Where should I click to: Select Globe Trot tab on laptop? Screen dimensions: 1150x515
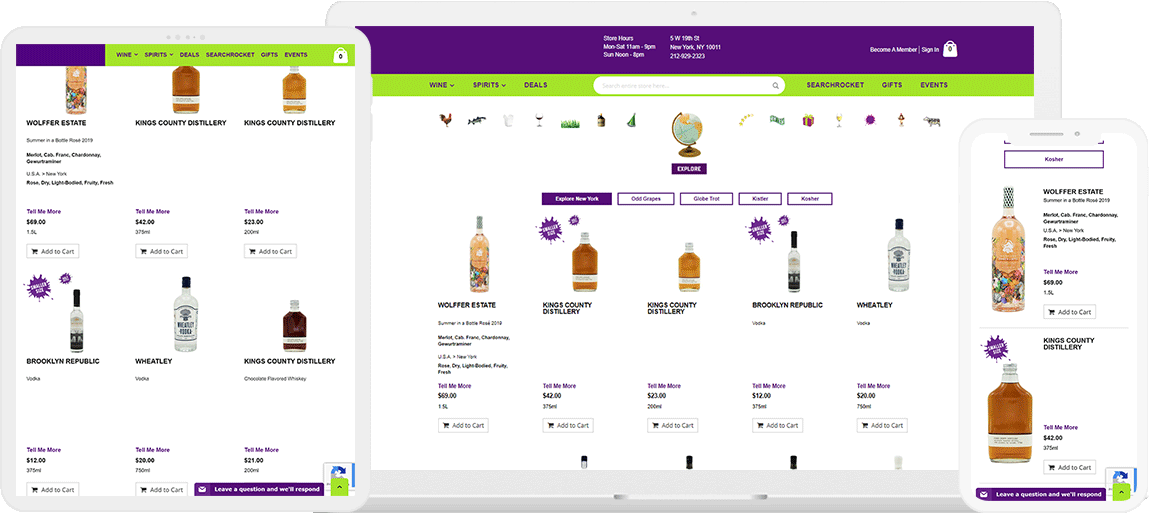707,199
